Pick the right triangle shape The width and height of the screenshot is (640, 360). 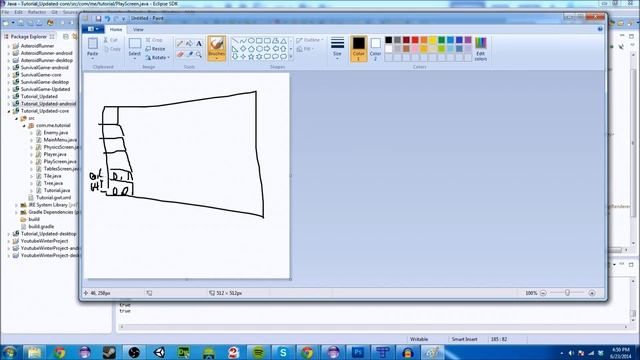[235, 49]
